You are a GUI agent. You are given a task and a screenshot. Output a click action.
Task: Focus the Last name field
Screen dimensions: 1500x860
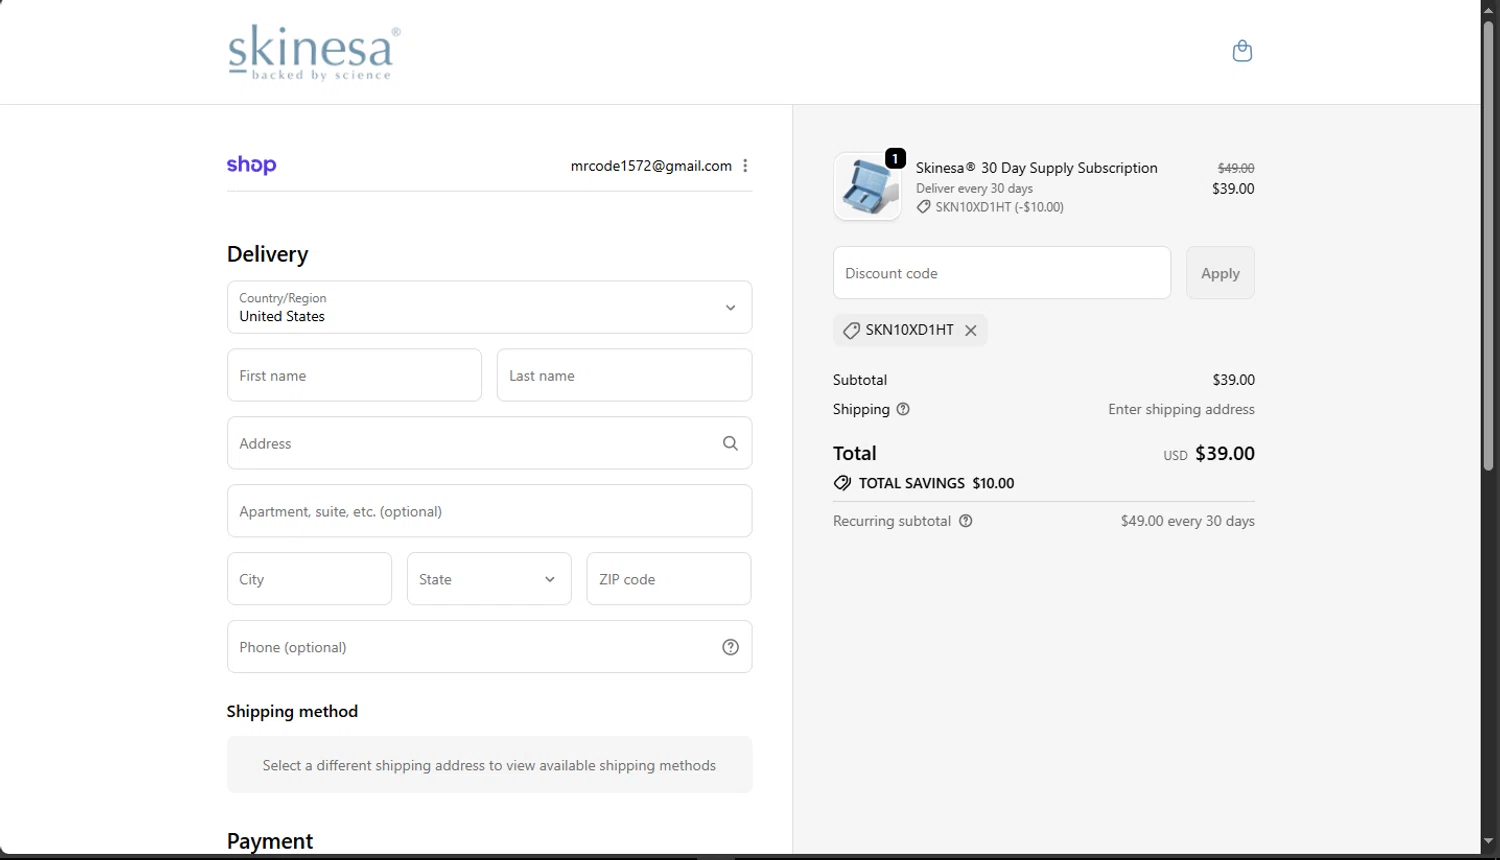coord(624,375)
